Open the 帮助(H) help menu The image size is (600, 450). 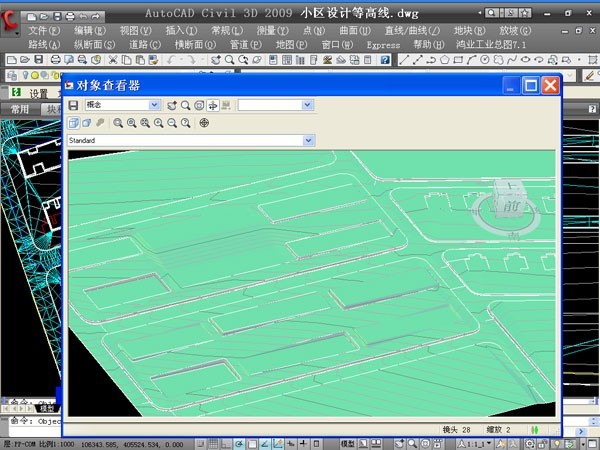[x=429, y=45]
